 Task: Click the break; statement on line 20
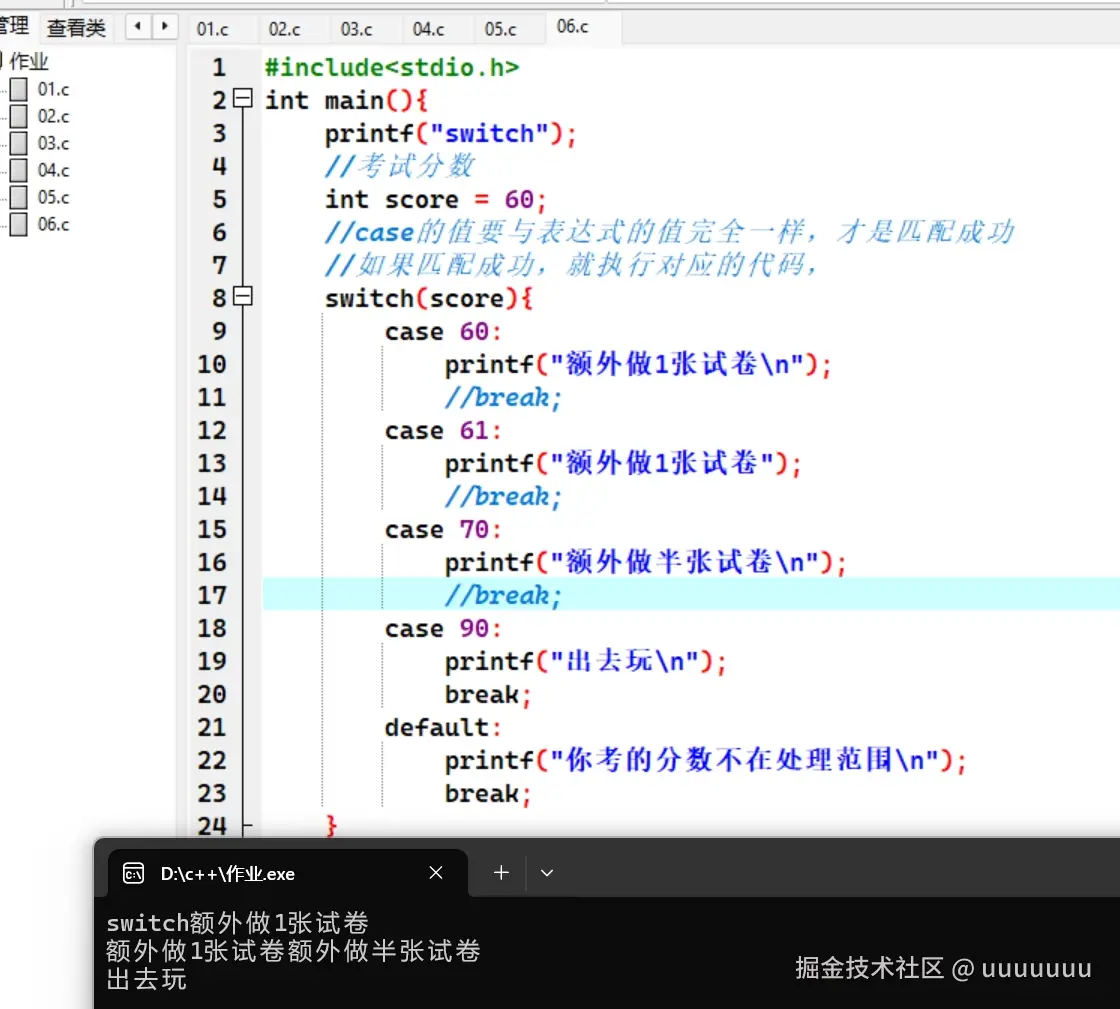[x=489, y=695]
